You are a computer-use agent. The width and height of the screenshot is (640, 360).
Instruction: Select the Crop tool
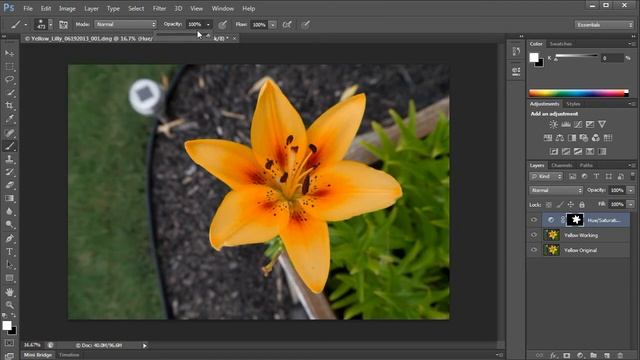9,105
